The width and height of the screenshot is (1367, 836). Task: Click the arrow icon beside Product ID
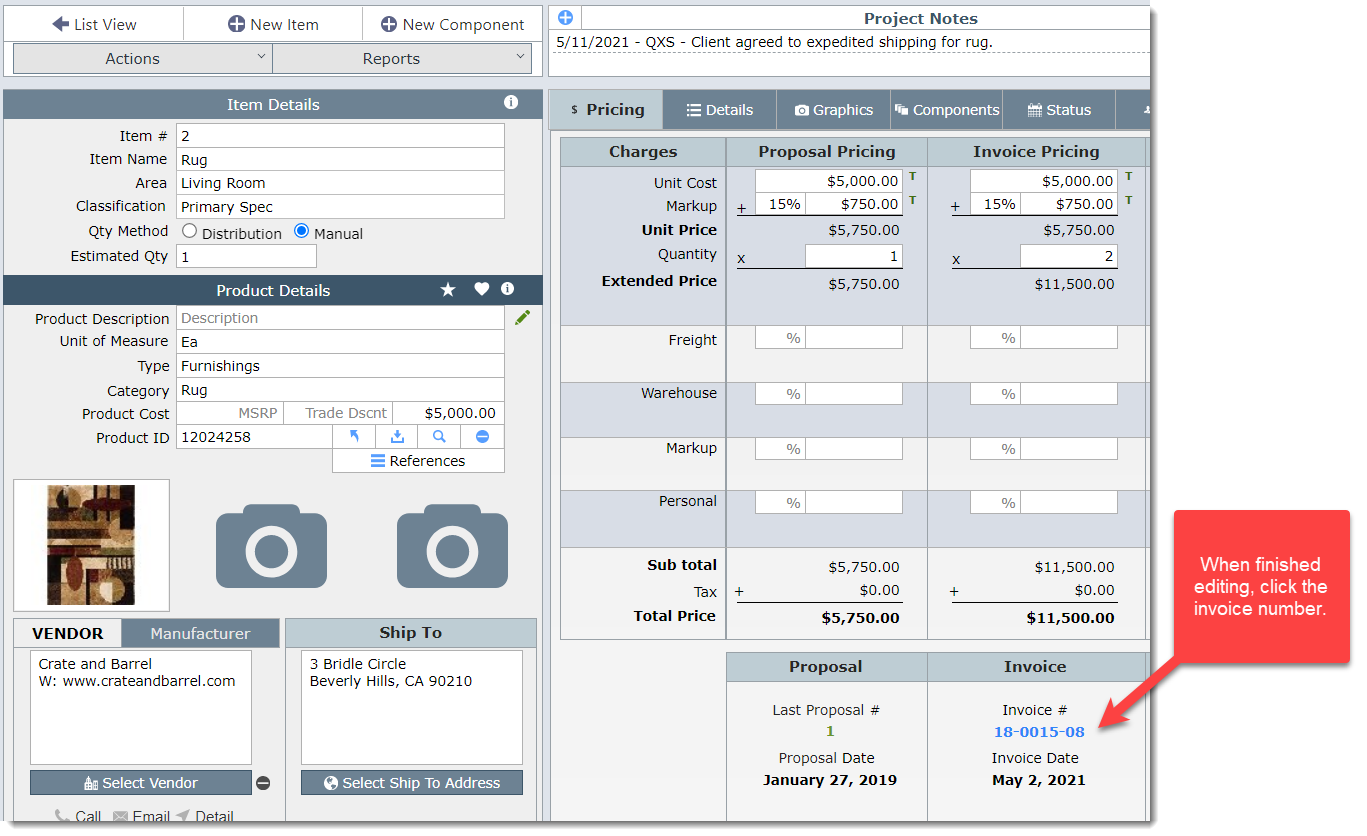[354, 437]
